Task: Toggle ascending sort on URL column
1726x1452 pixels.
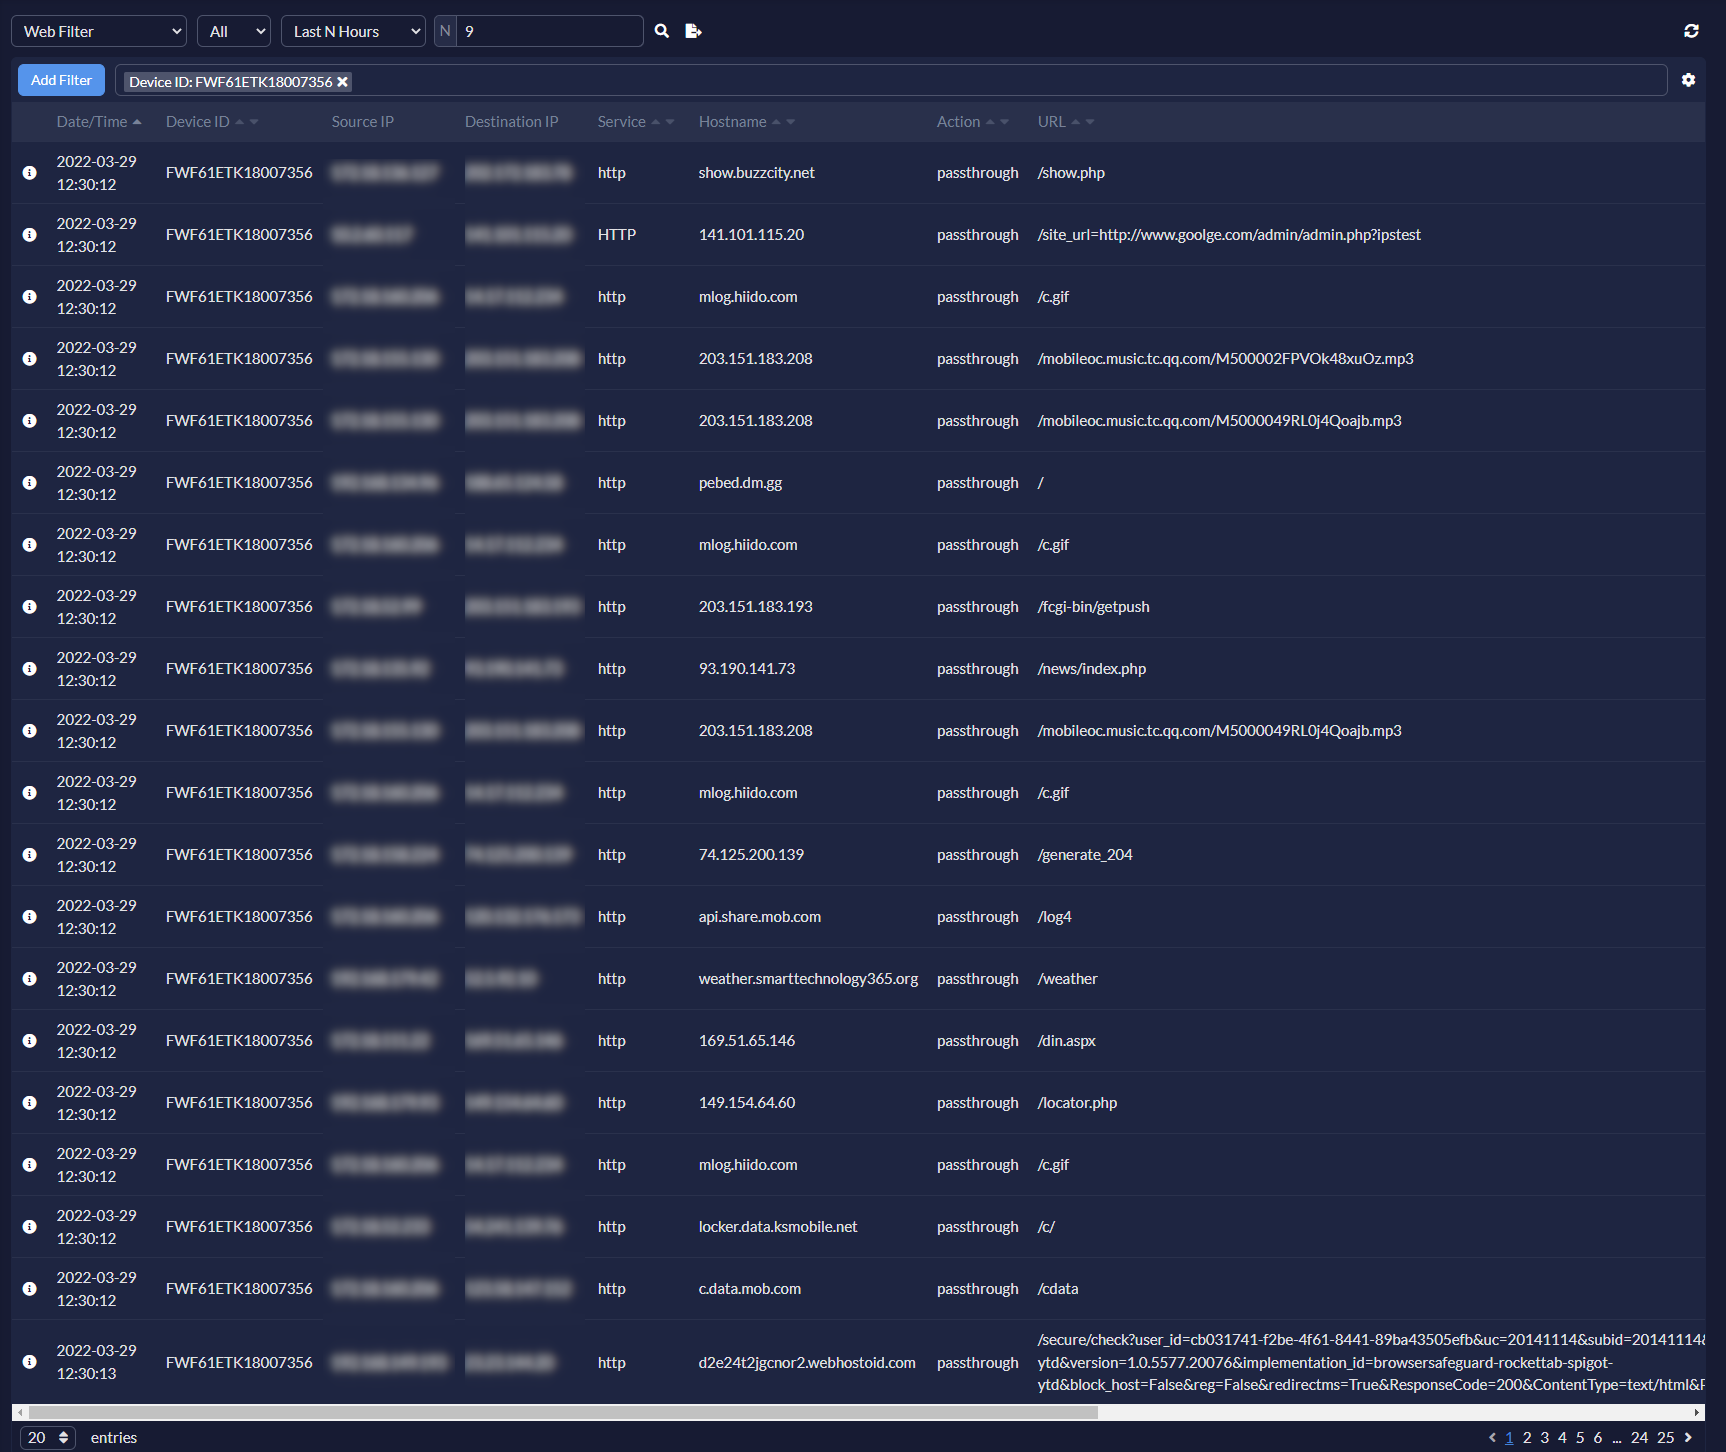Action: pyautogui.click(x=1076, y=121)
